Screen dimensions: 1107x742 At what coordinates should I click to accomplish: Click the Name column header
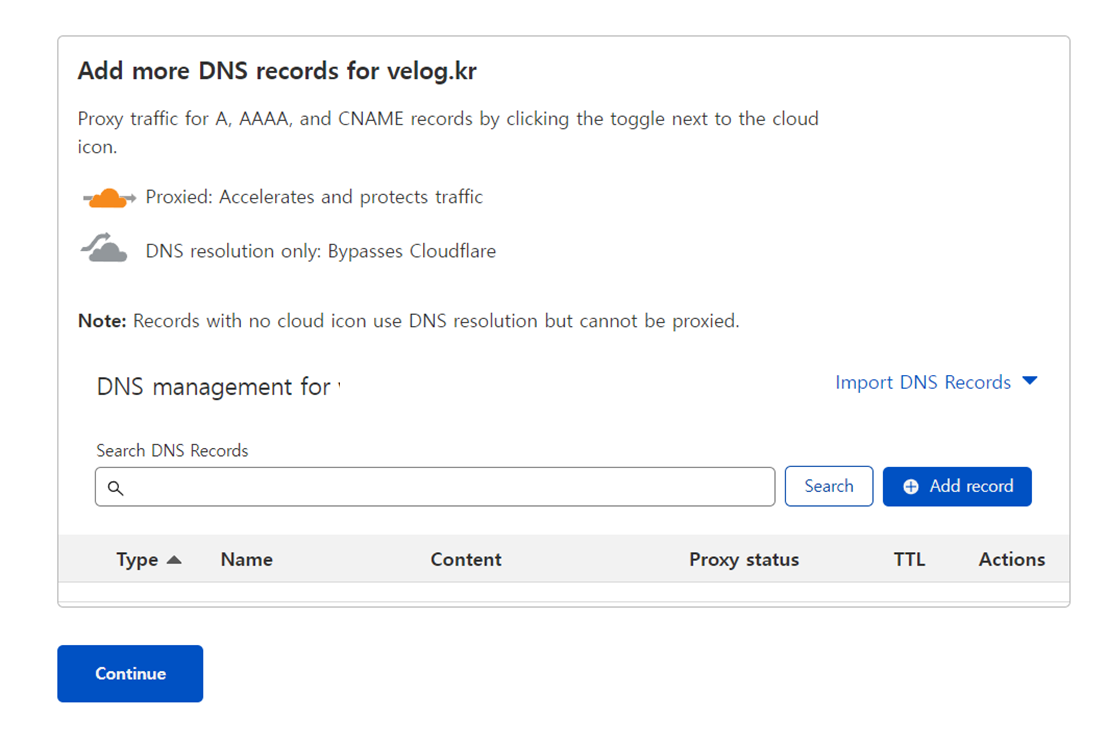click(246, 559)
